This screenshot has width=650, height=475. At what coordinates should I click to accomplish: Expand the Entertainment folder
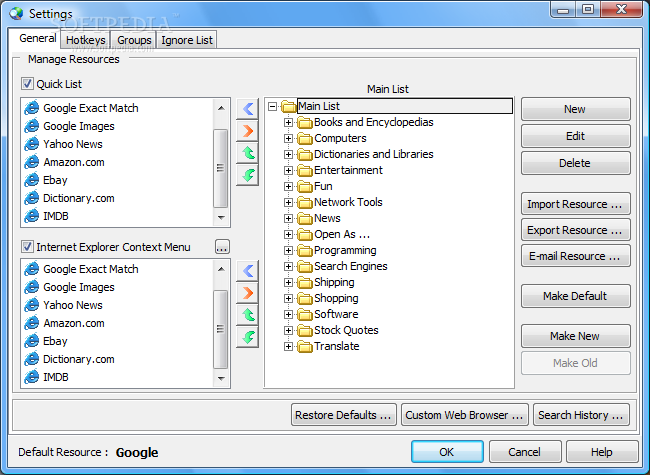click(x=289, y=170)
